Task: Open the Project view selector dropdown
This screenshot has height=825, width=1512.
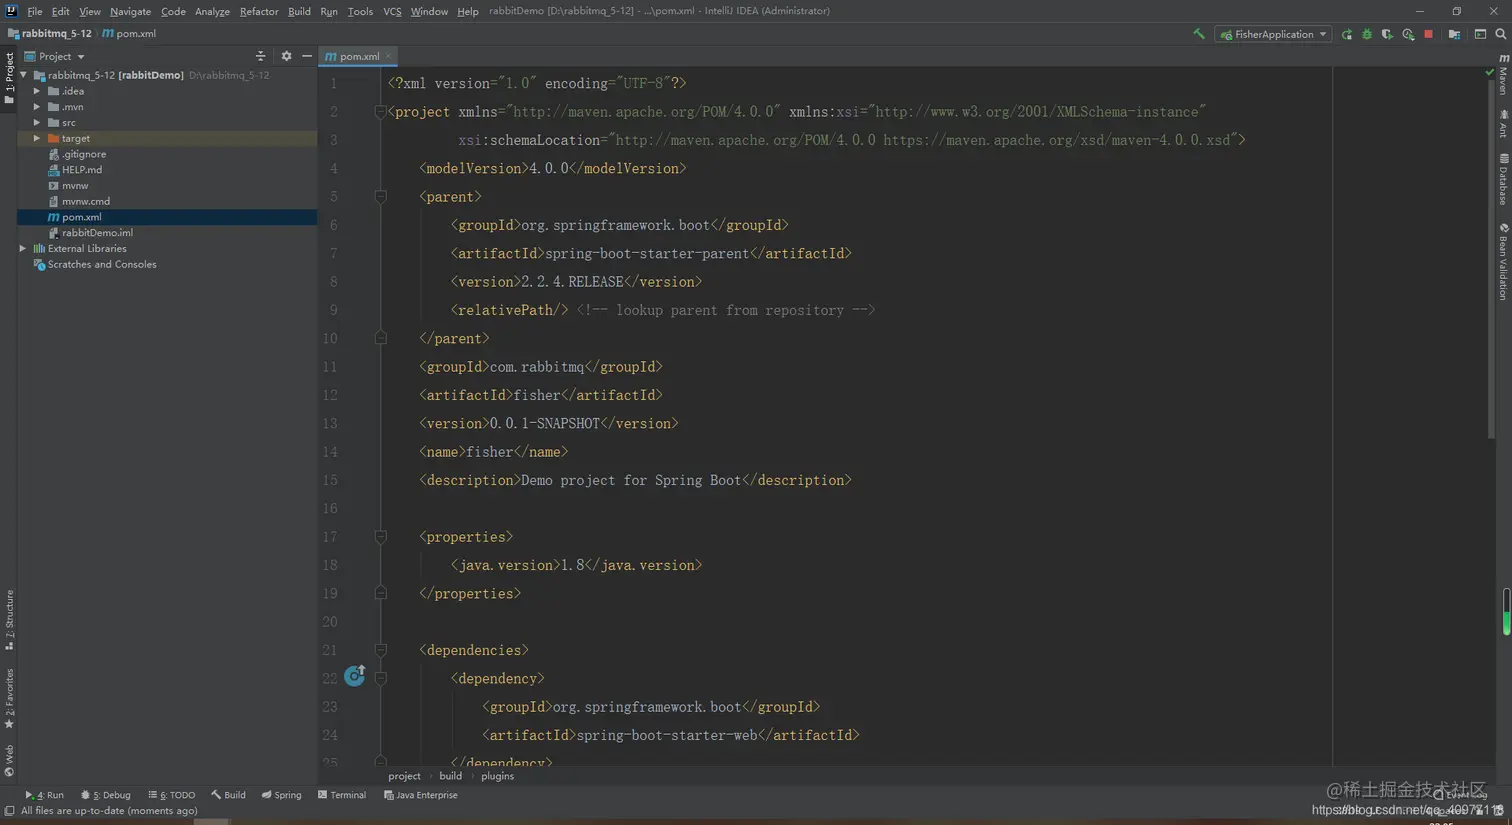Action: (55, 56)
